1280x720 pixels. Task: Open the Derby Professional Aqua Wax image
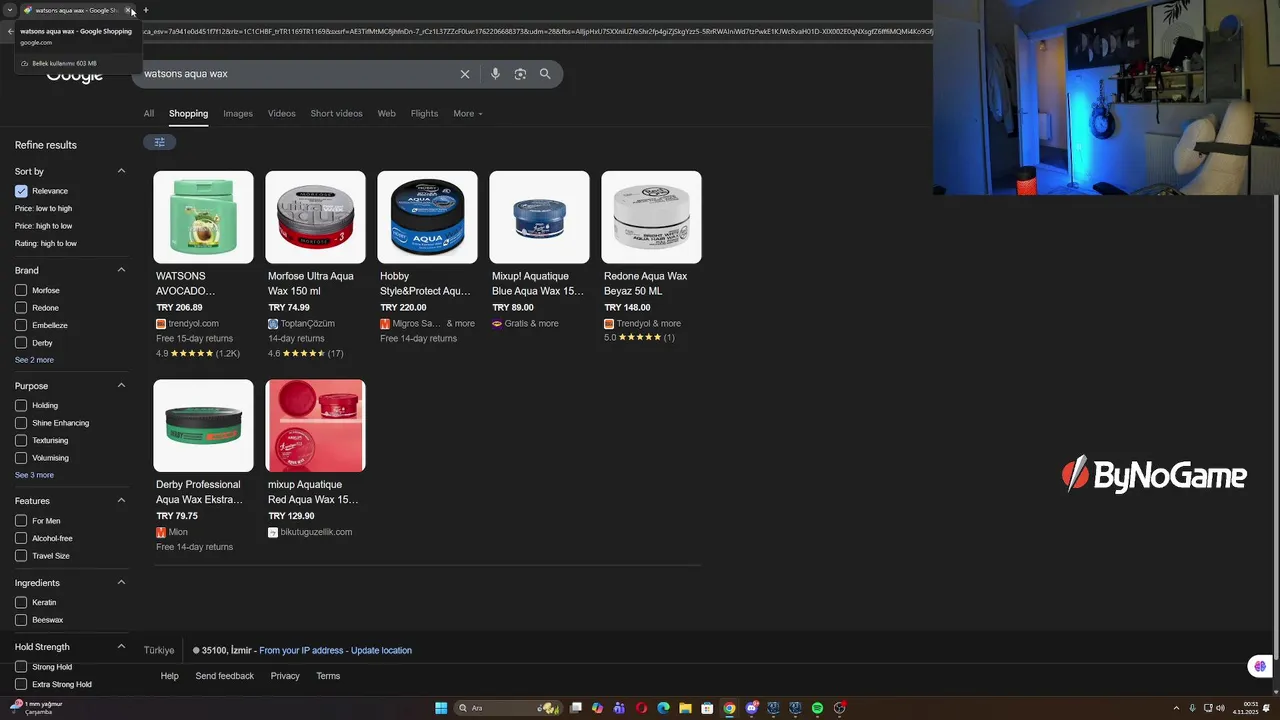(x=203, y=425)
